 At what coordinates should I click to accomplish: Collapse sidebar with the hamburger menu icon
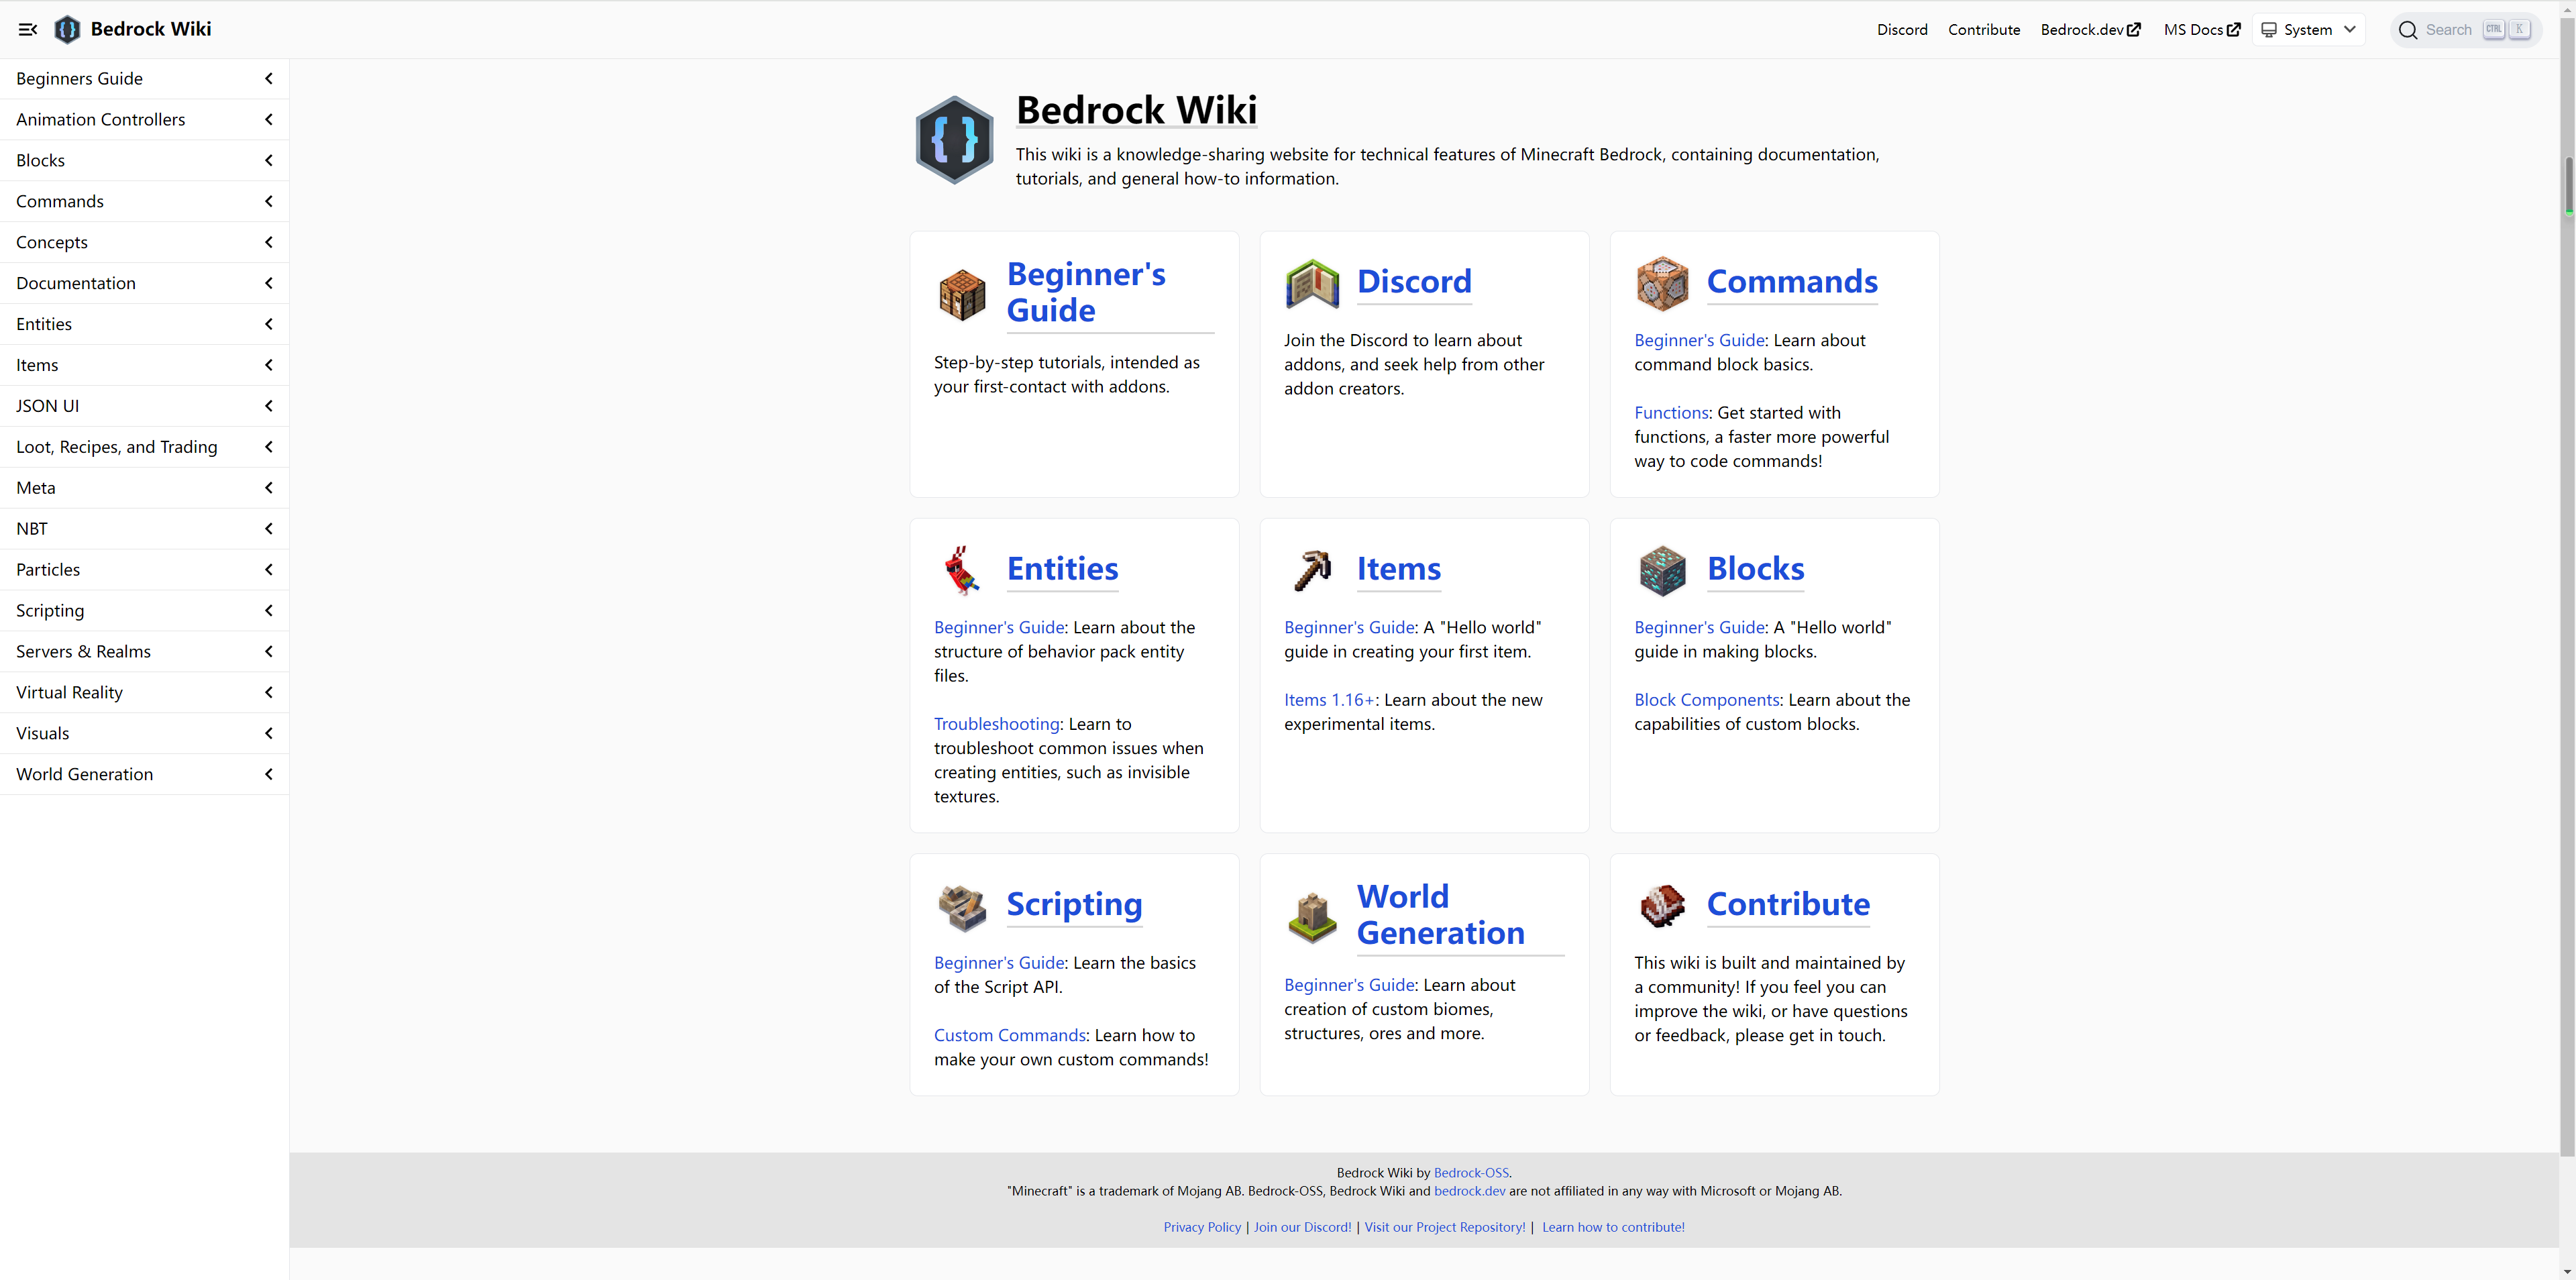coord(28,29)
